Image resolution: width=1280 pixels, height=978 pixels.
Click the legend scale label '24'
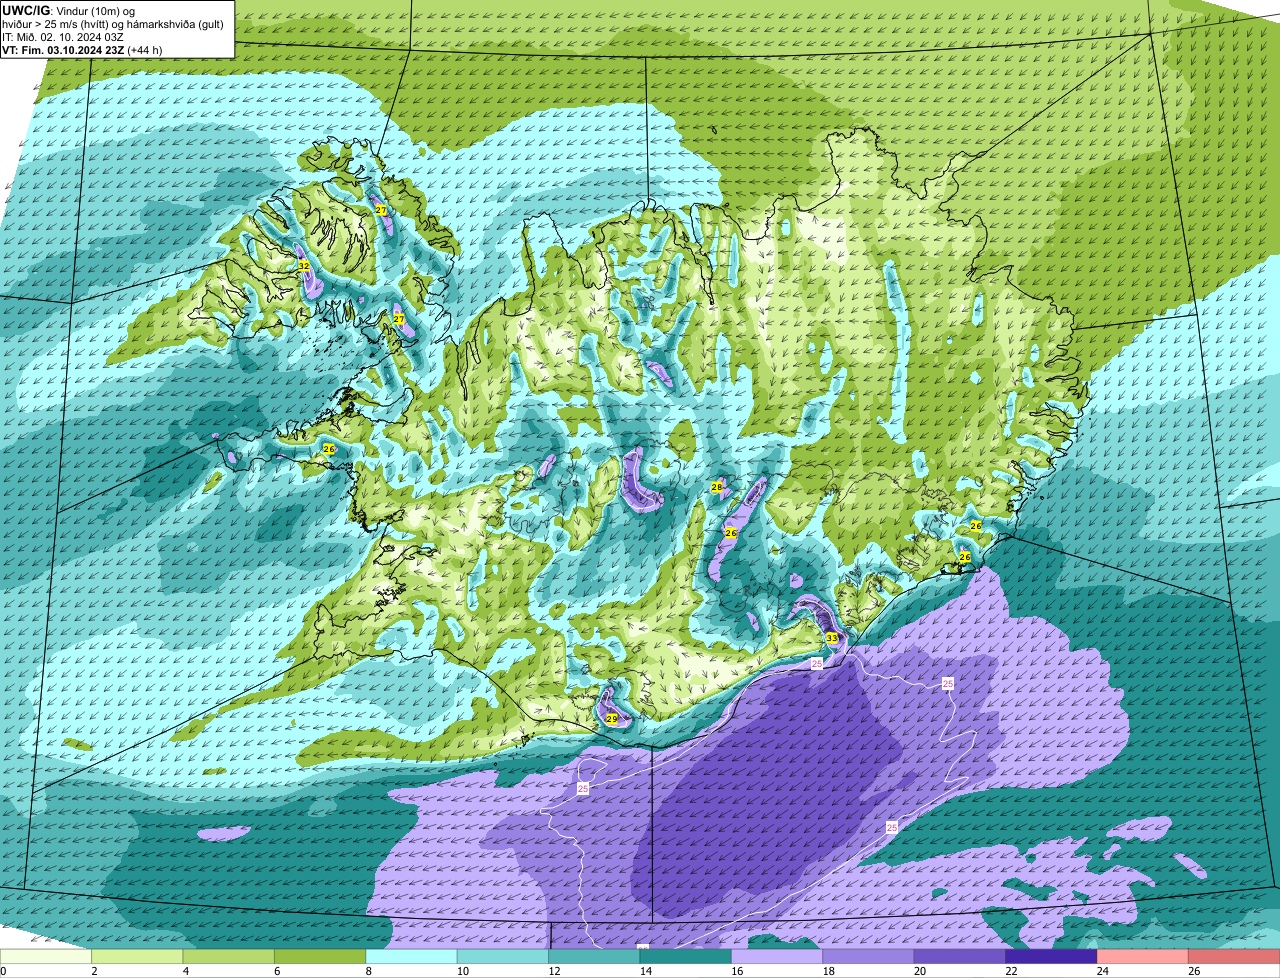pos(1102,971)
